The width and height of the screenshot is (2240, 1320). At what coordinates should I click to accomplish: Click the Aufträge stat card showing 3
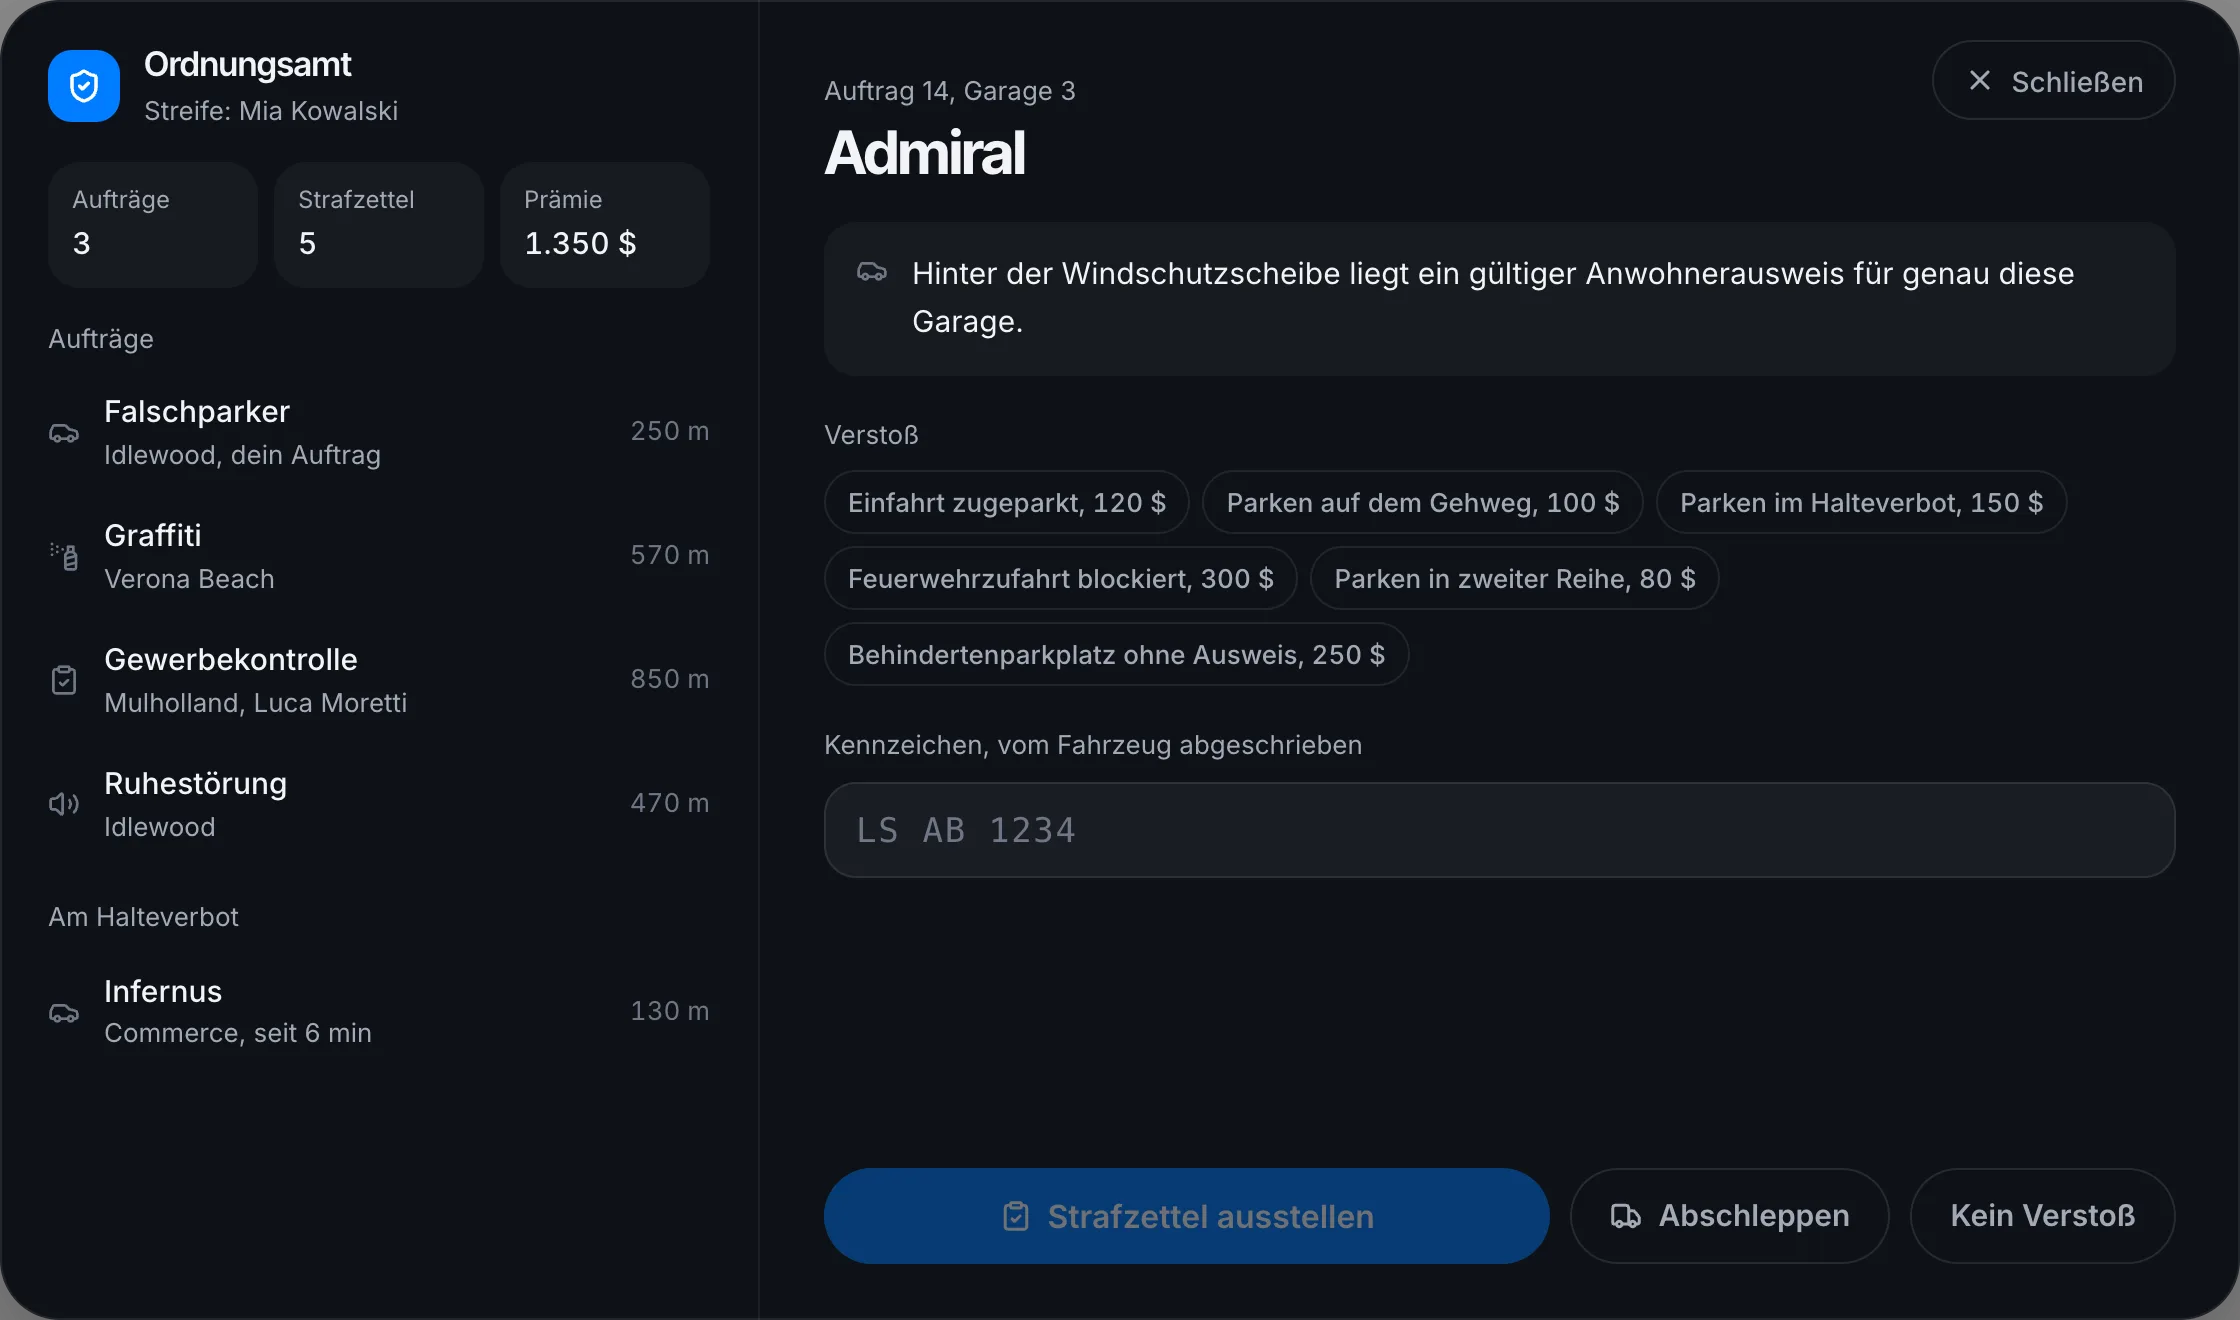pos(153,225)
